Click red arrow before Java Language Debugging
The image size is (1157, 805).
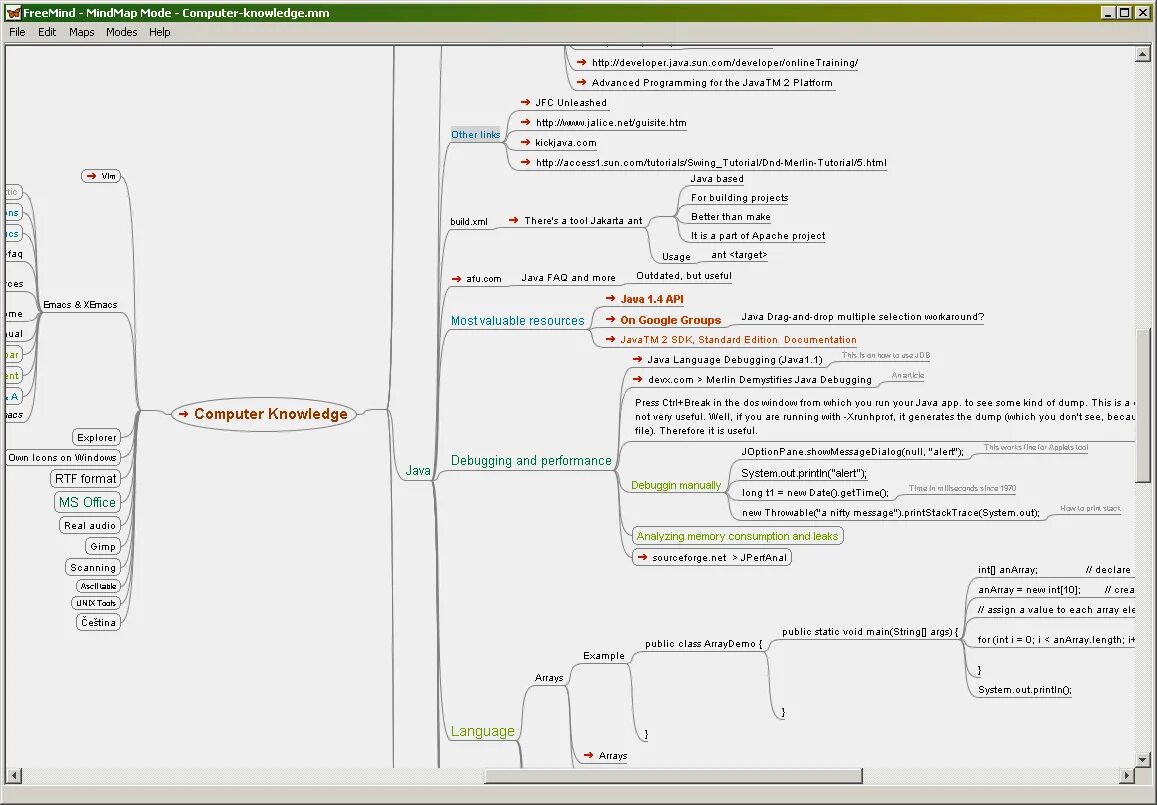point(638,359)
